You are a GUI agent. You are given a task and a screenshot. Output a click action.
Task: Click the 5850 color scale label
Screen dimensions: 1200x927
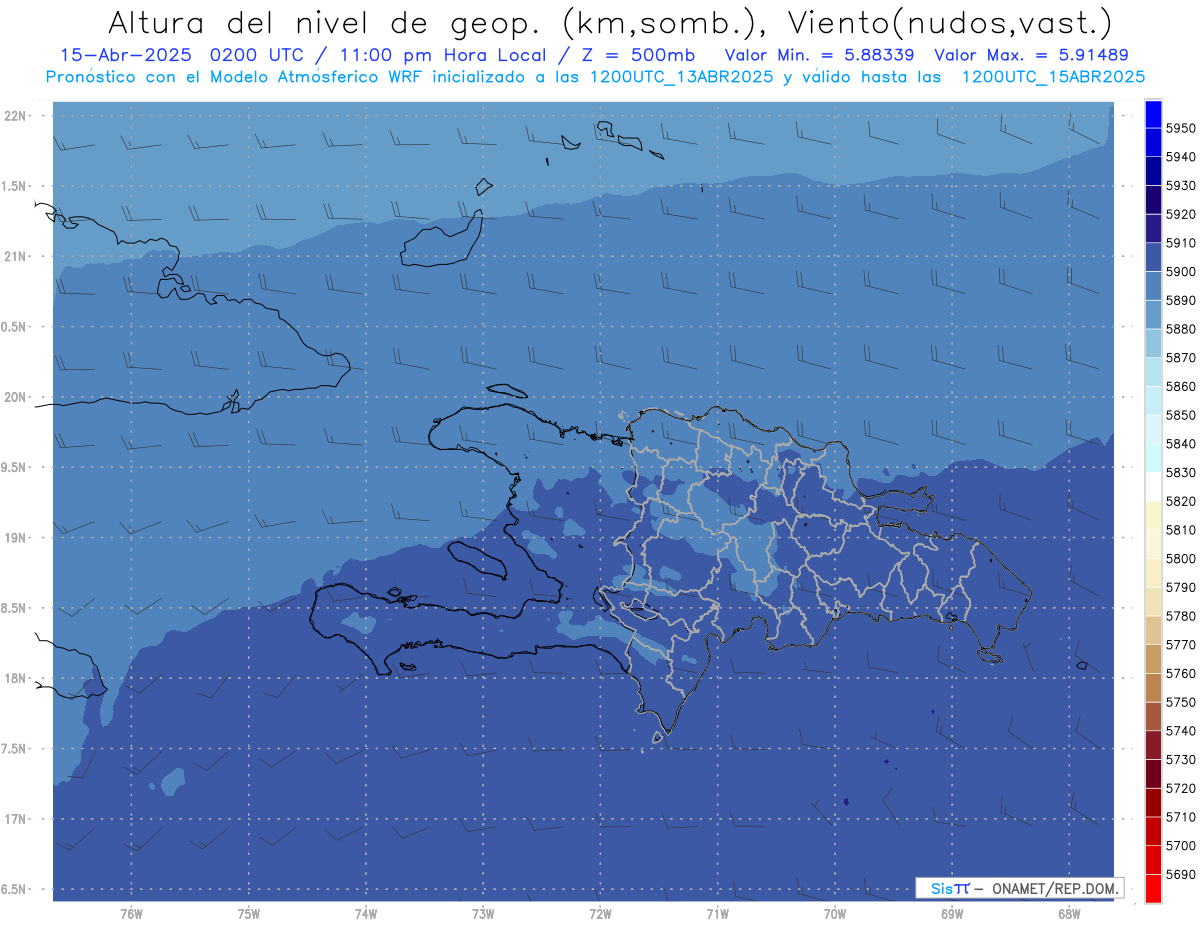point(1181,415)
